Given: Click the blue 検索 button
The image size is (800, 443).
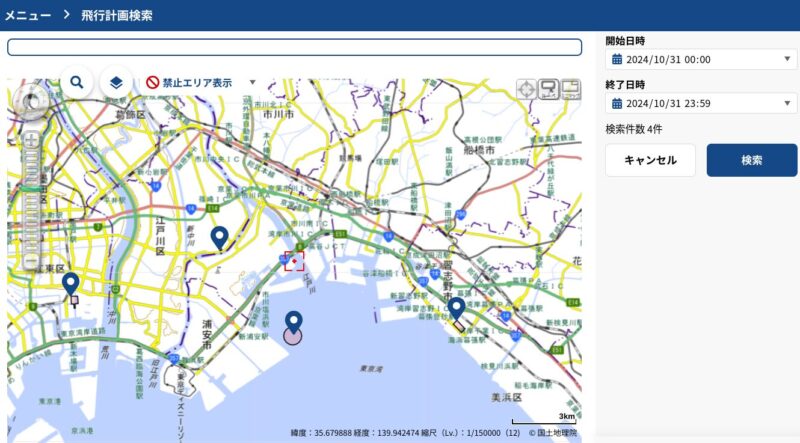Looking at the screenshot, I should [x=752, y=160].
